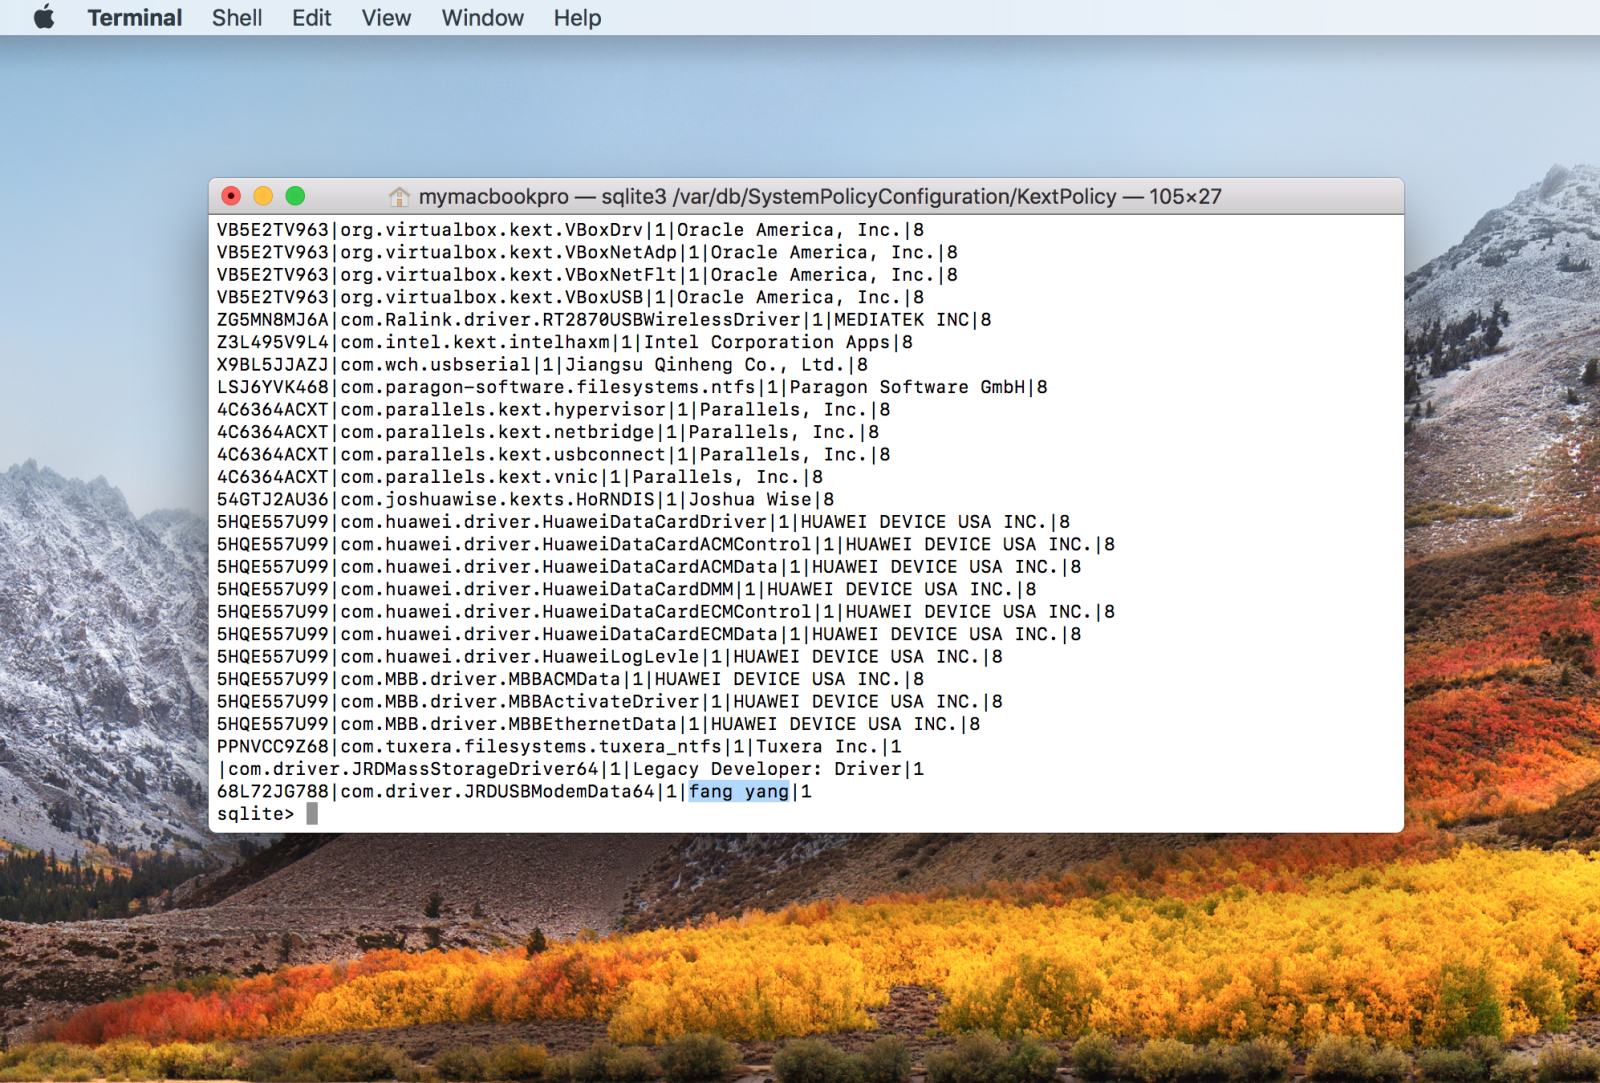
Task: Click the parallels.kext.vnic row
Action: [521, 478]
